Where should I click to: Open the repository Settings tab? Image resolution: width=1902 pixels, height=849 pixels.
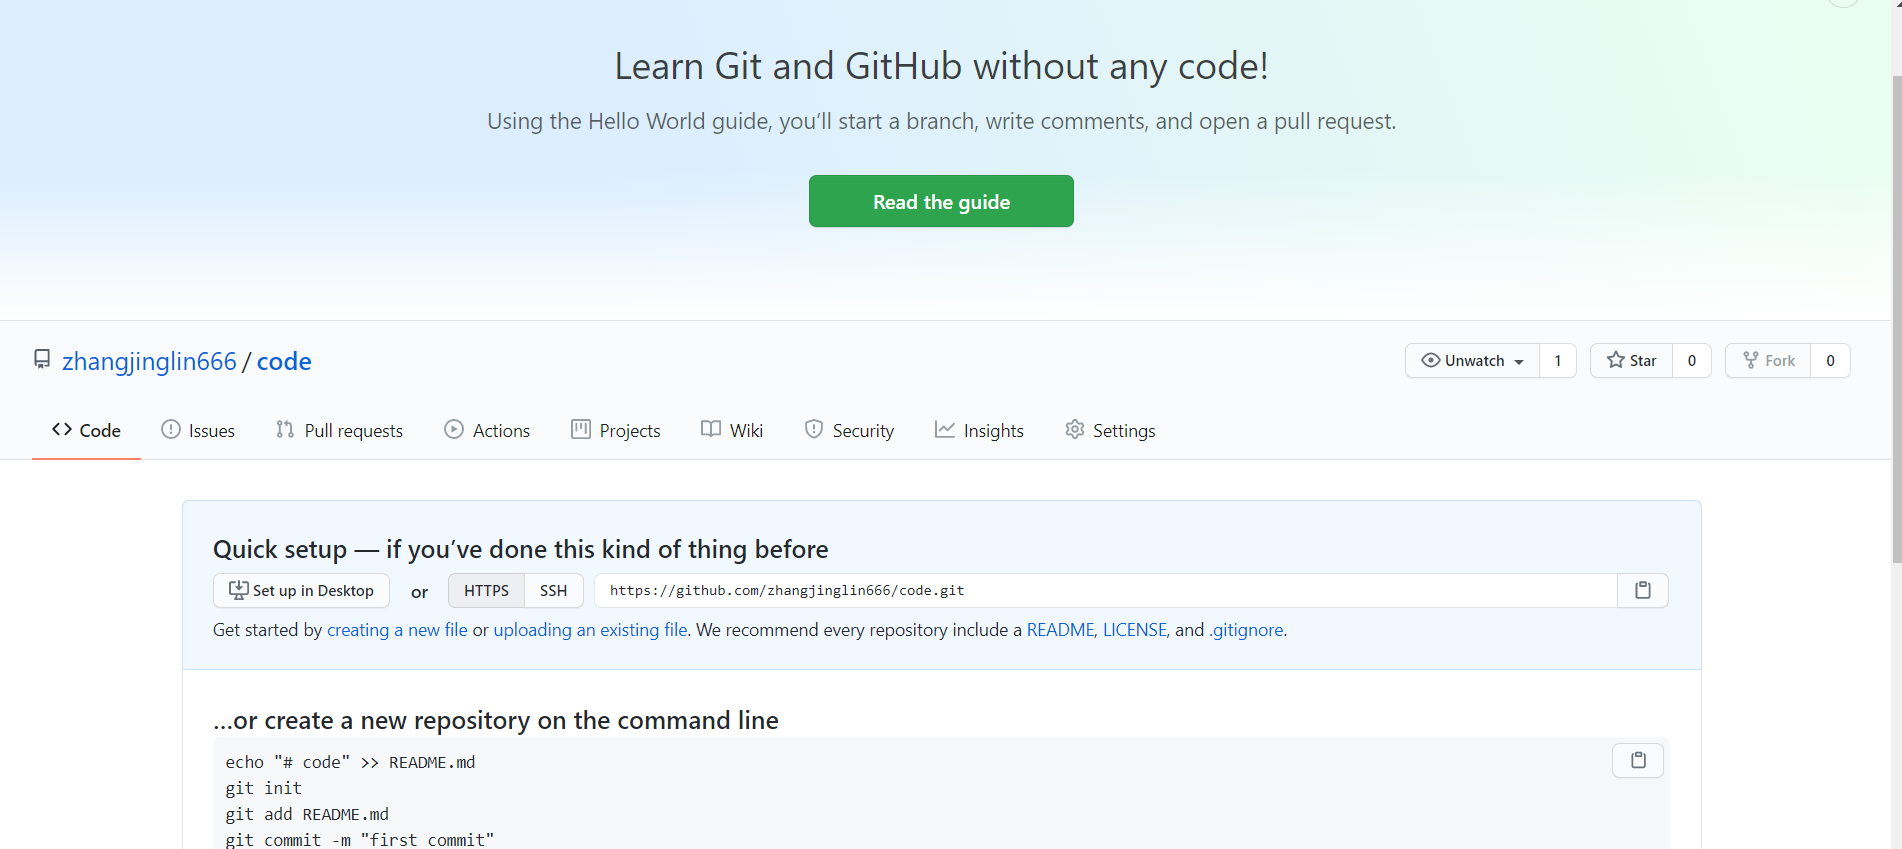coord(1110,430)
